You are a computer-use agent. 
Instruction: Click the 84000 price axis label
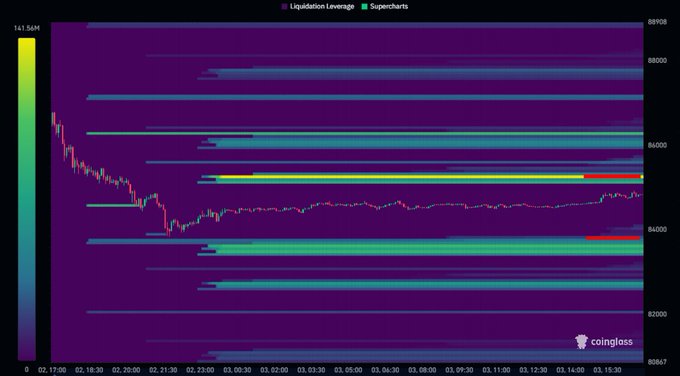[x=657, y=229]
